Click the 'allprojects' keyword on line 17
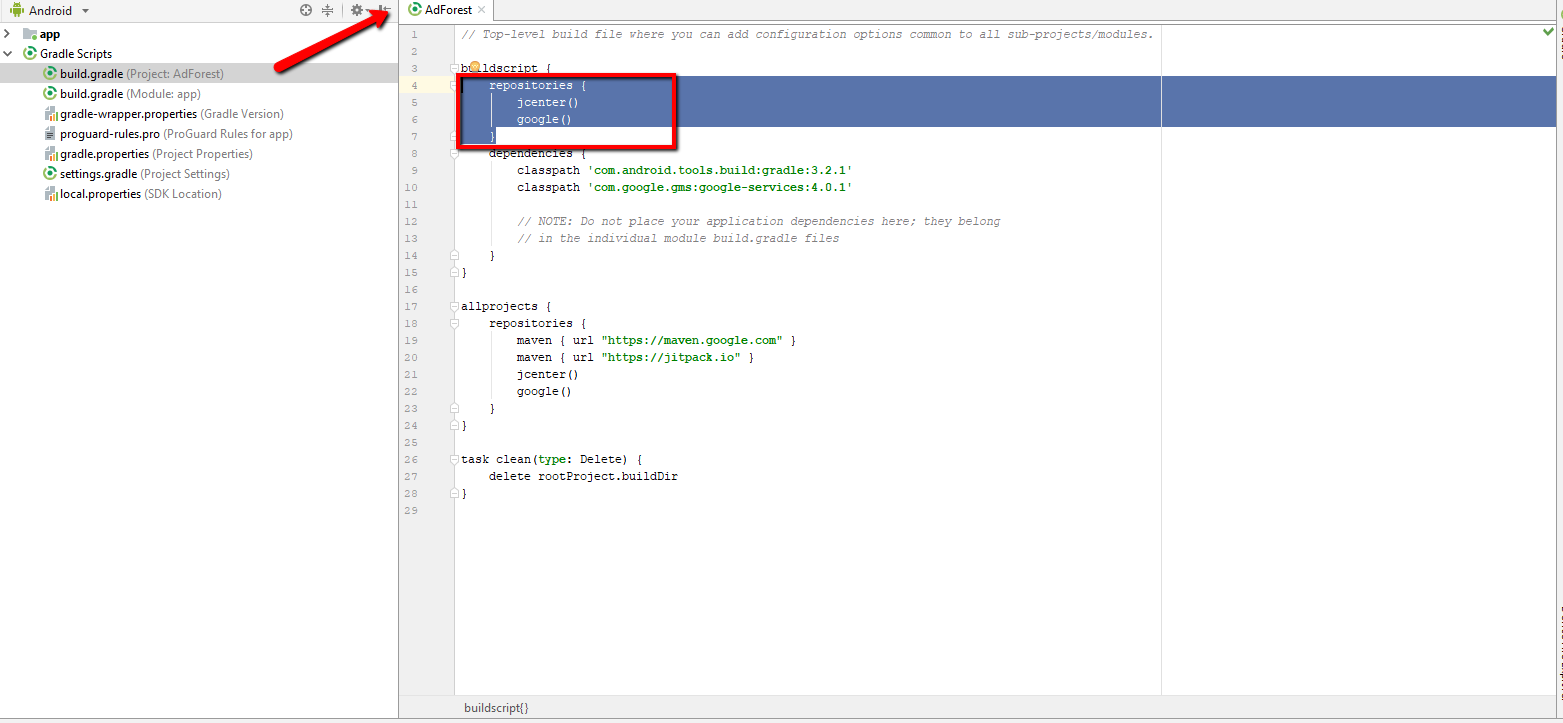1563x723 pixels. coord(499,307)
